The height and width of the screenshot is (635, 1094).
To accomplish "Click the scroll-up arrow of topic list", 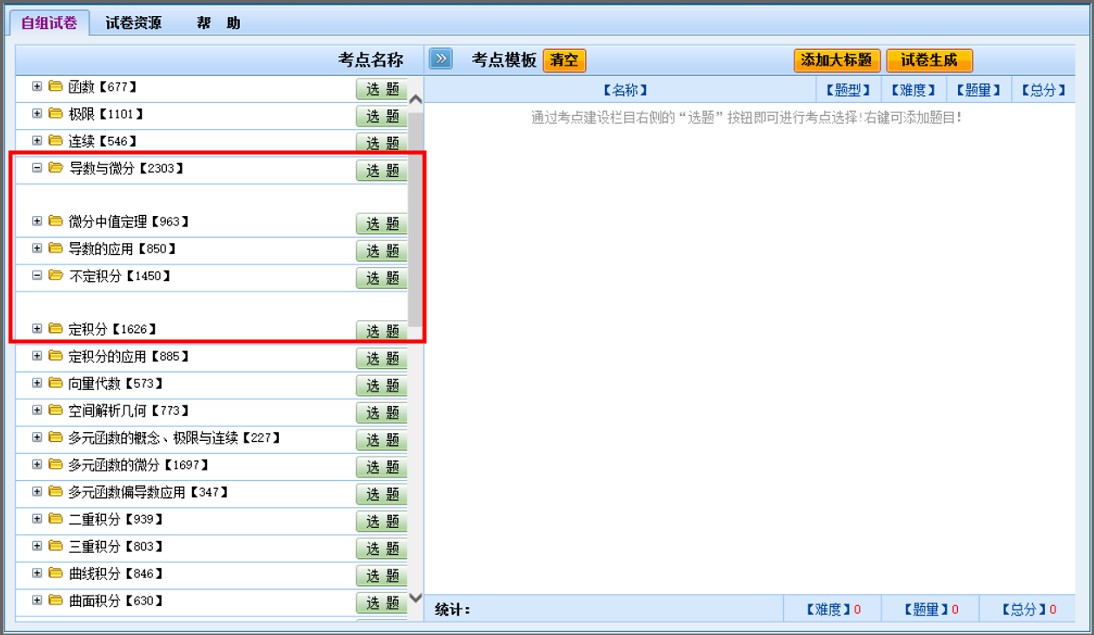I will [415, 100].
